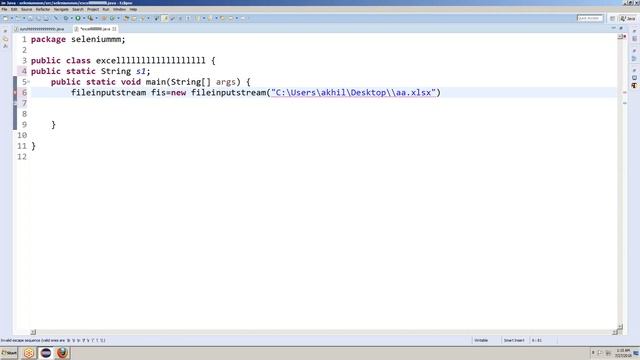The image size is (640, 360).
Task: Open the Firefox taskbar icon
Action: (62, 353)
